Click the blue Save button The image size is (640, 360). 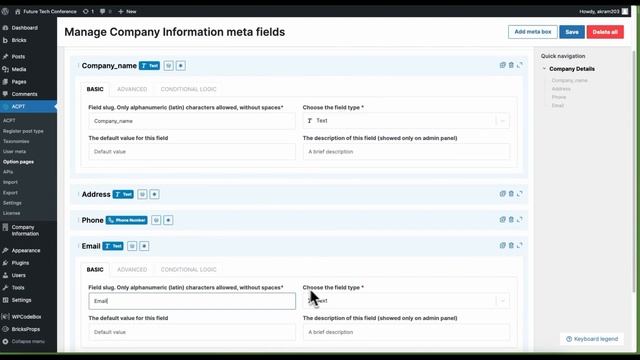tap(572, 32)
